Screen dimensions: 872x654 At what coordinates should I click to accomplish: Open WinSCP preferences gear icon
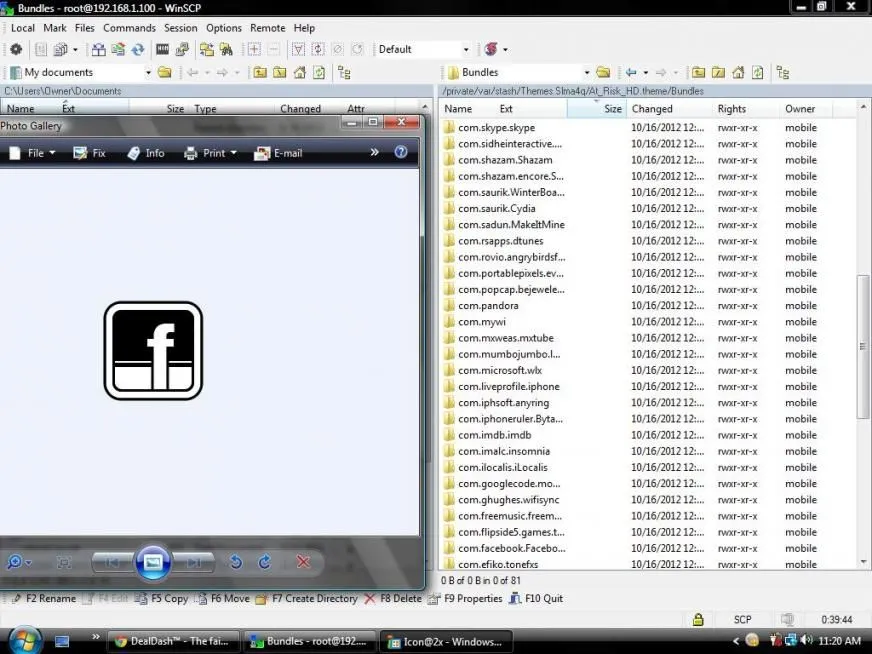click(x=16, y=49)
